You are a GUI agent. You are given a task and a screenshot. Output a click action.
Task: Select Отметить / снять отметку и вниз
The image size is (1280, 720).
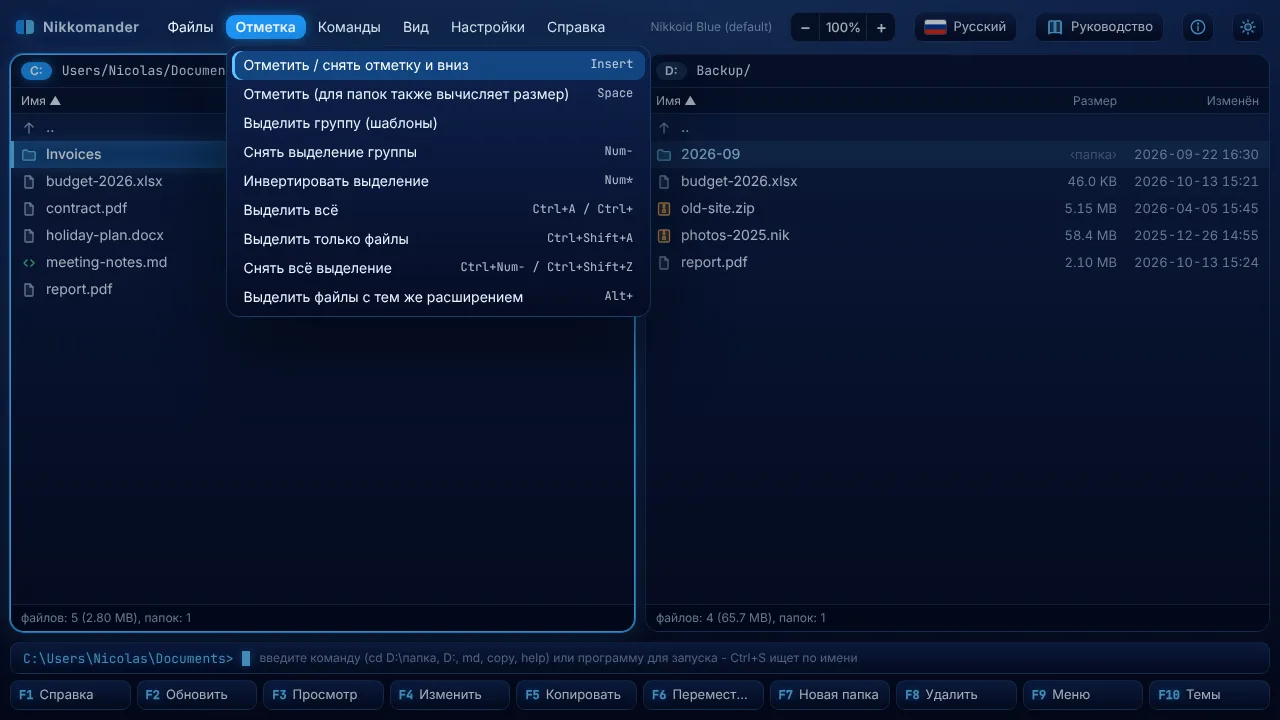tap(438, 65)
